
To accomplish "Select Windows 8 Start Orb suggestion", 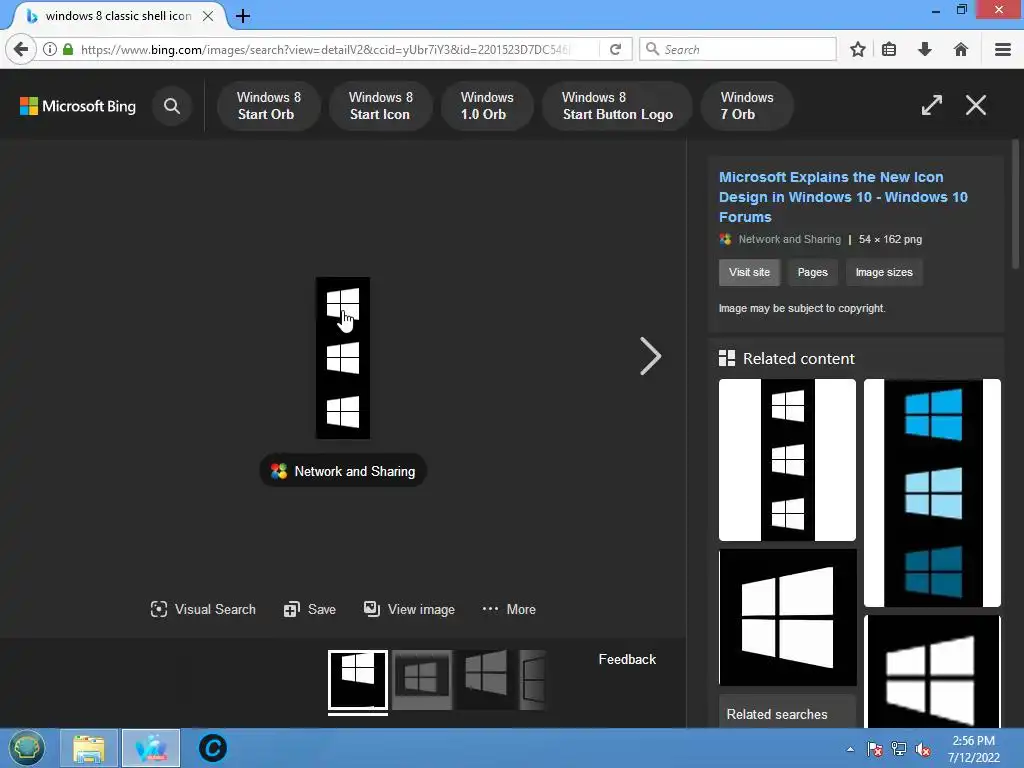I will [x=268, y=106].
